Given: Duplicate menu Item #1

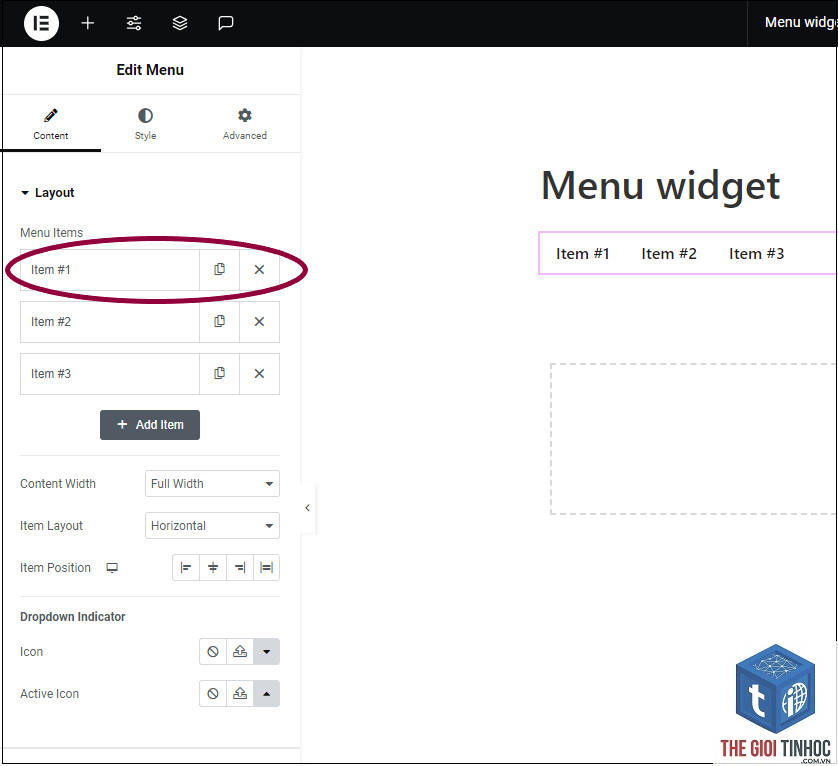Looking at the screenshot, I should (219, 269).
